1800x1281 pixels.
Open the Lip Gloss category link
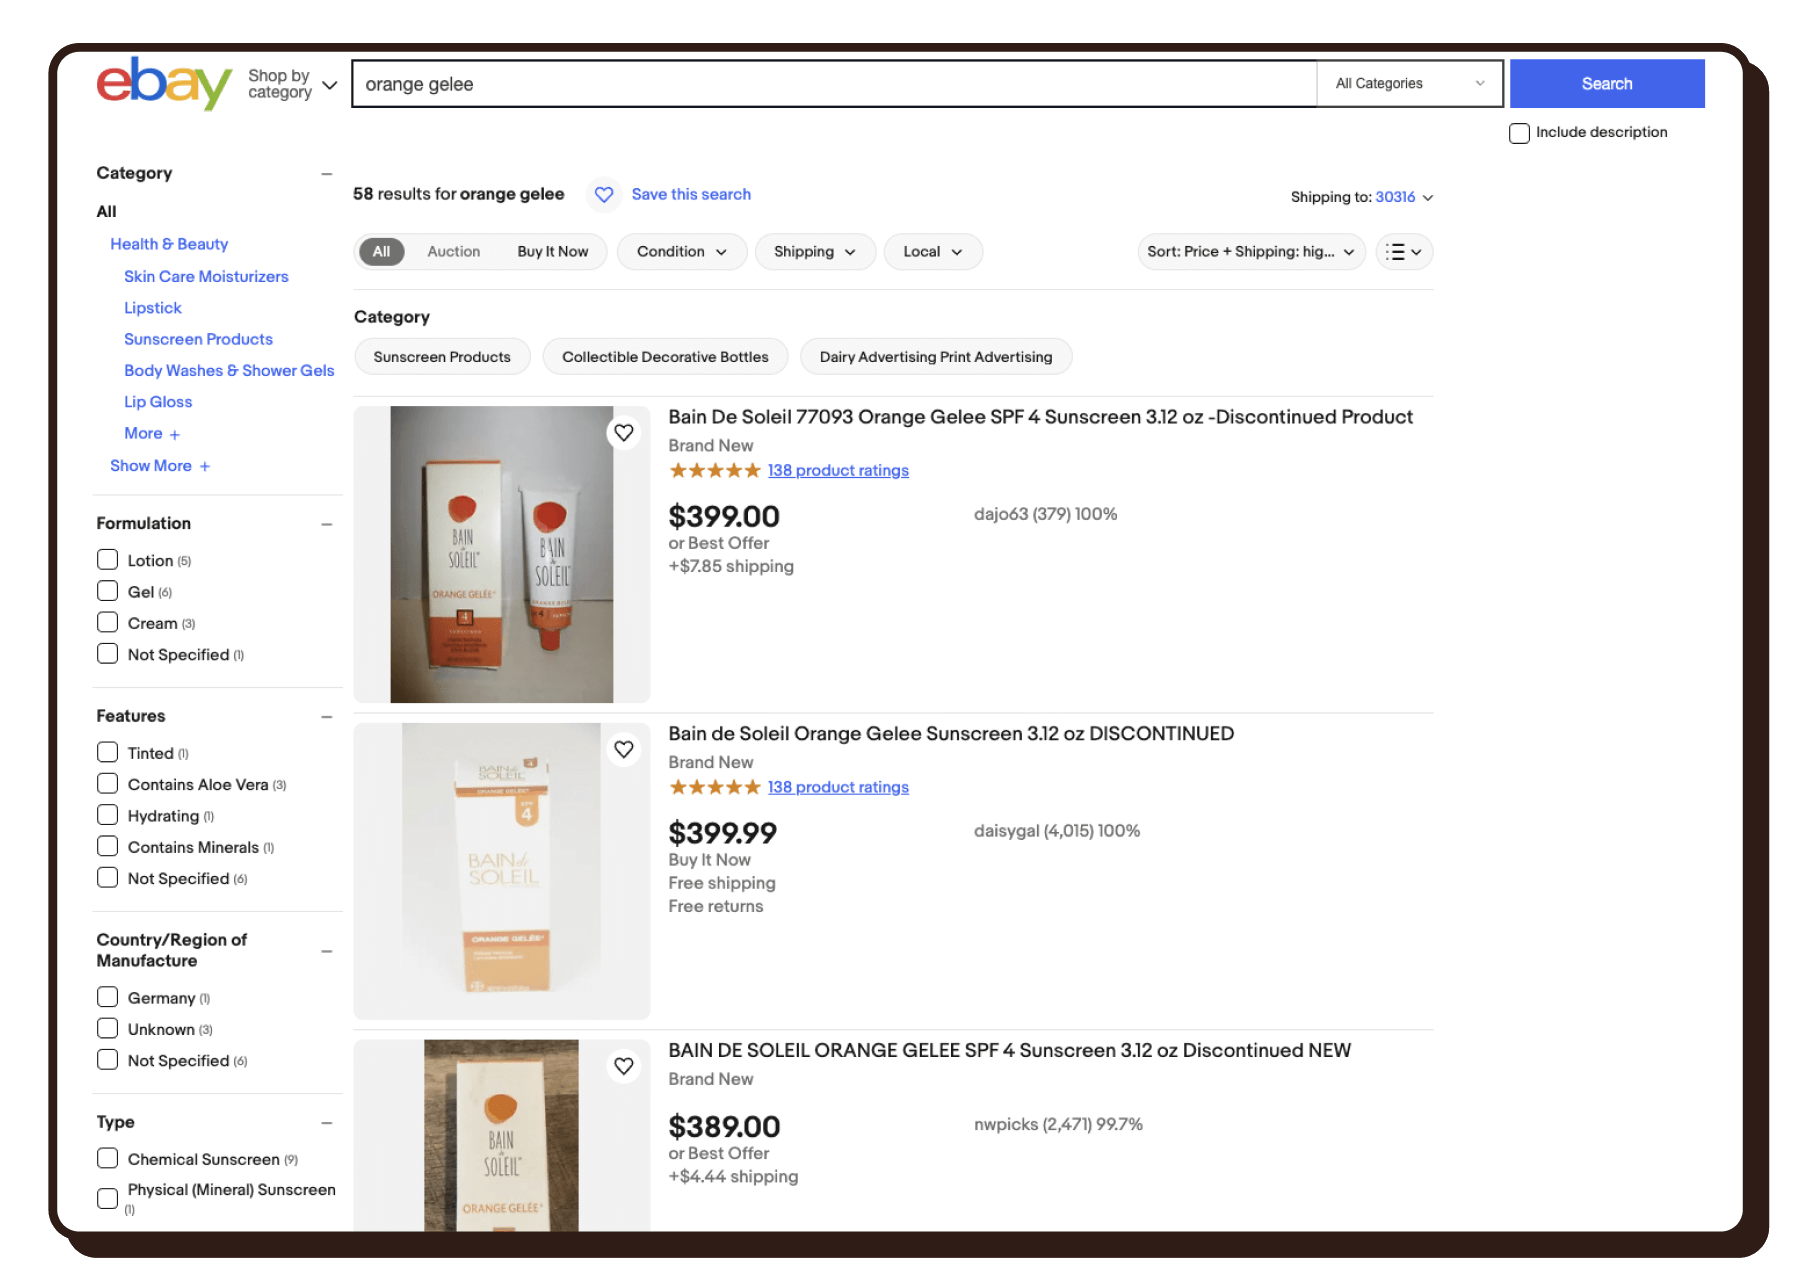click(x=158, y=402)
